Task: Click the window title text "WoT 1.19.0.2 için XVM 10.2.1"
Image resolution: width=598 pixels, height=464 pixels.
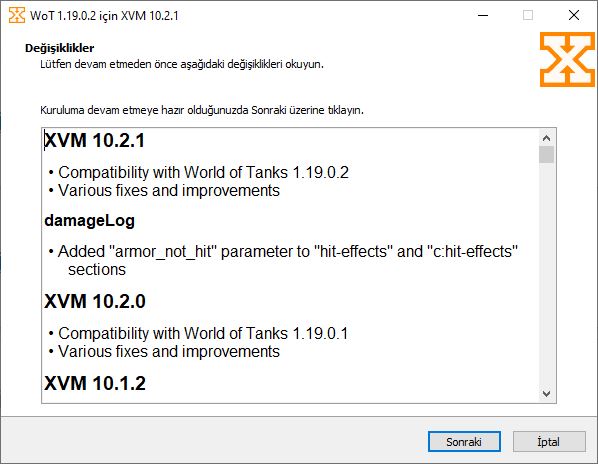Action: (104, 16)
